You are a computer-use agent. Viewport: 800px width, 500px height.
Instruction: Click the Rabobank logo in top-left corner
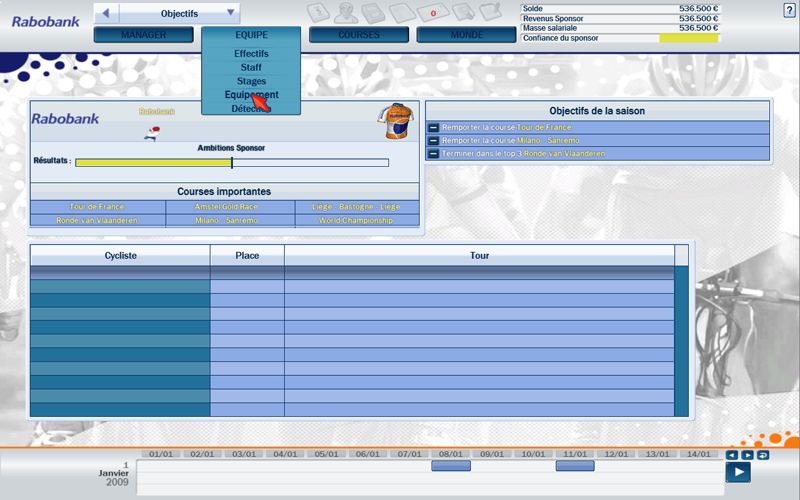pos(45,22)
